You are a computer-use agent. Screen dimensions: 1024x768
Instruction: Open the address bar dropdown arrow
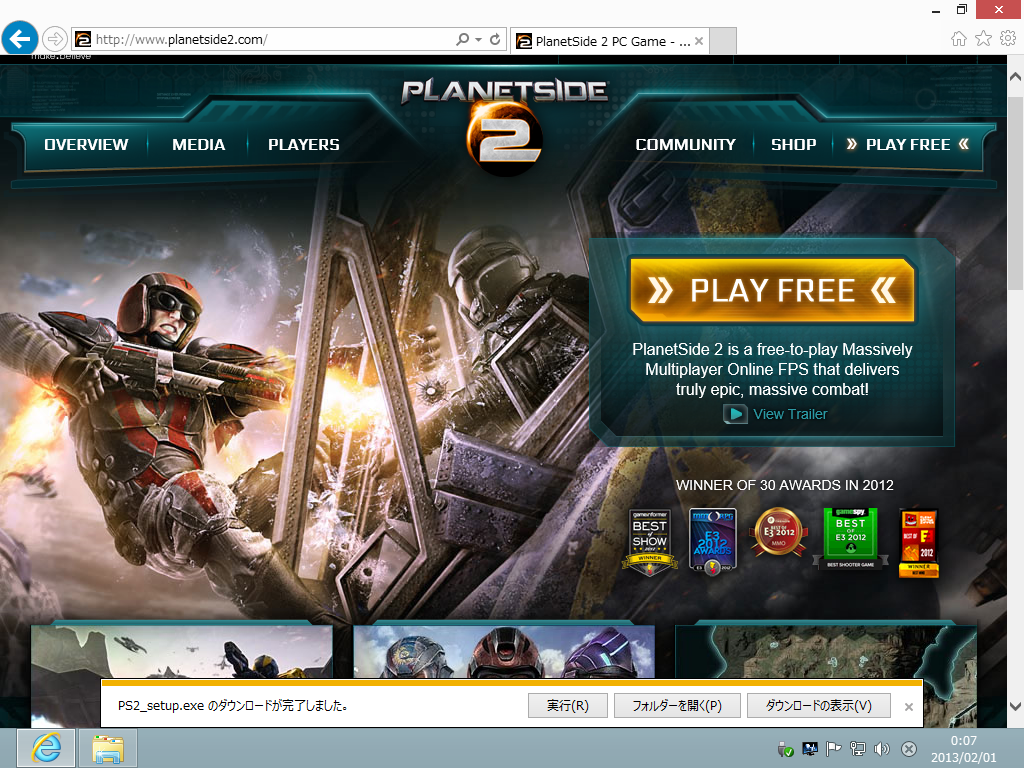point(479,39)
